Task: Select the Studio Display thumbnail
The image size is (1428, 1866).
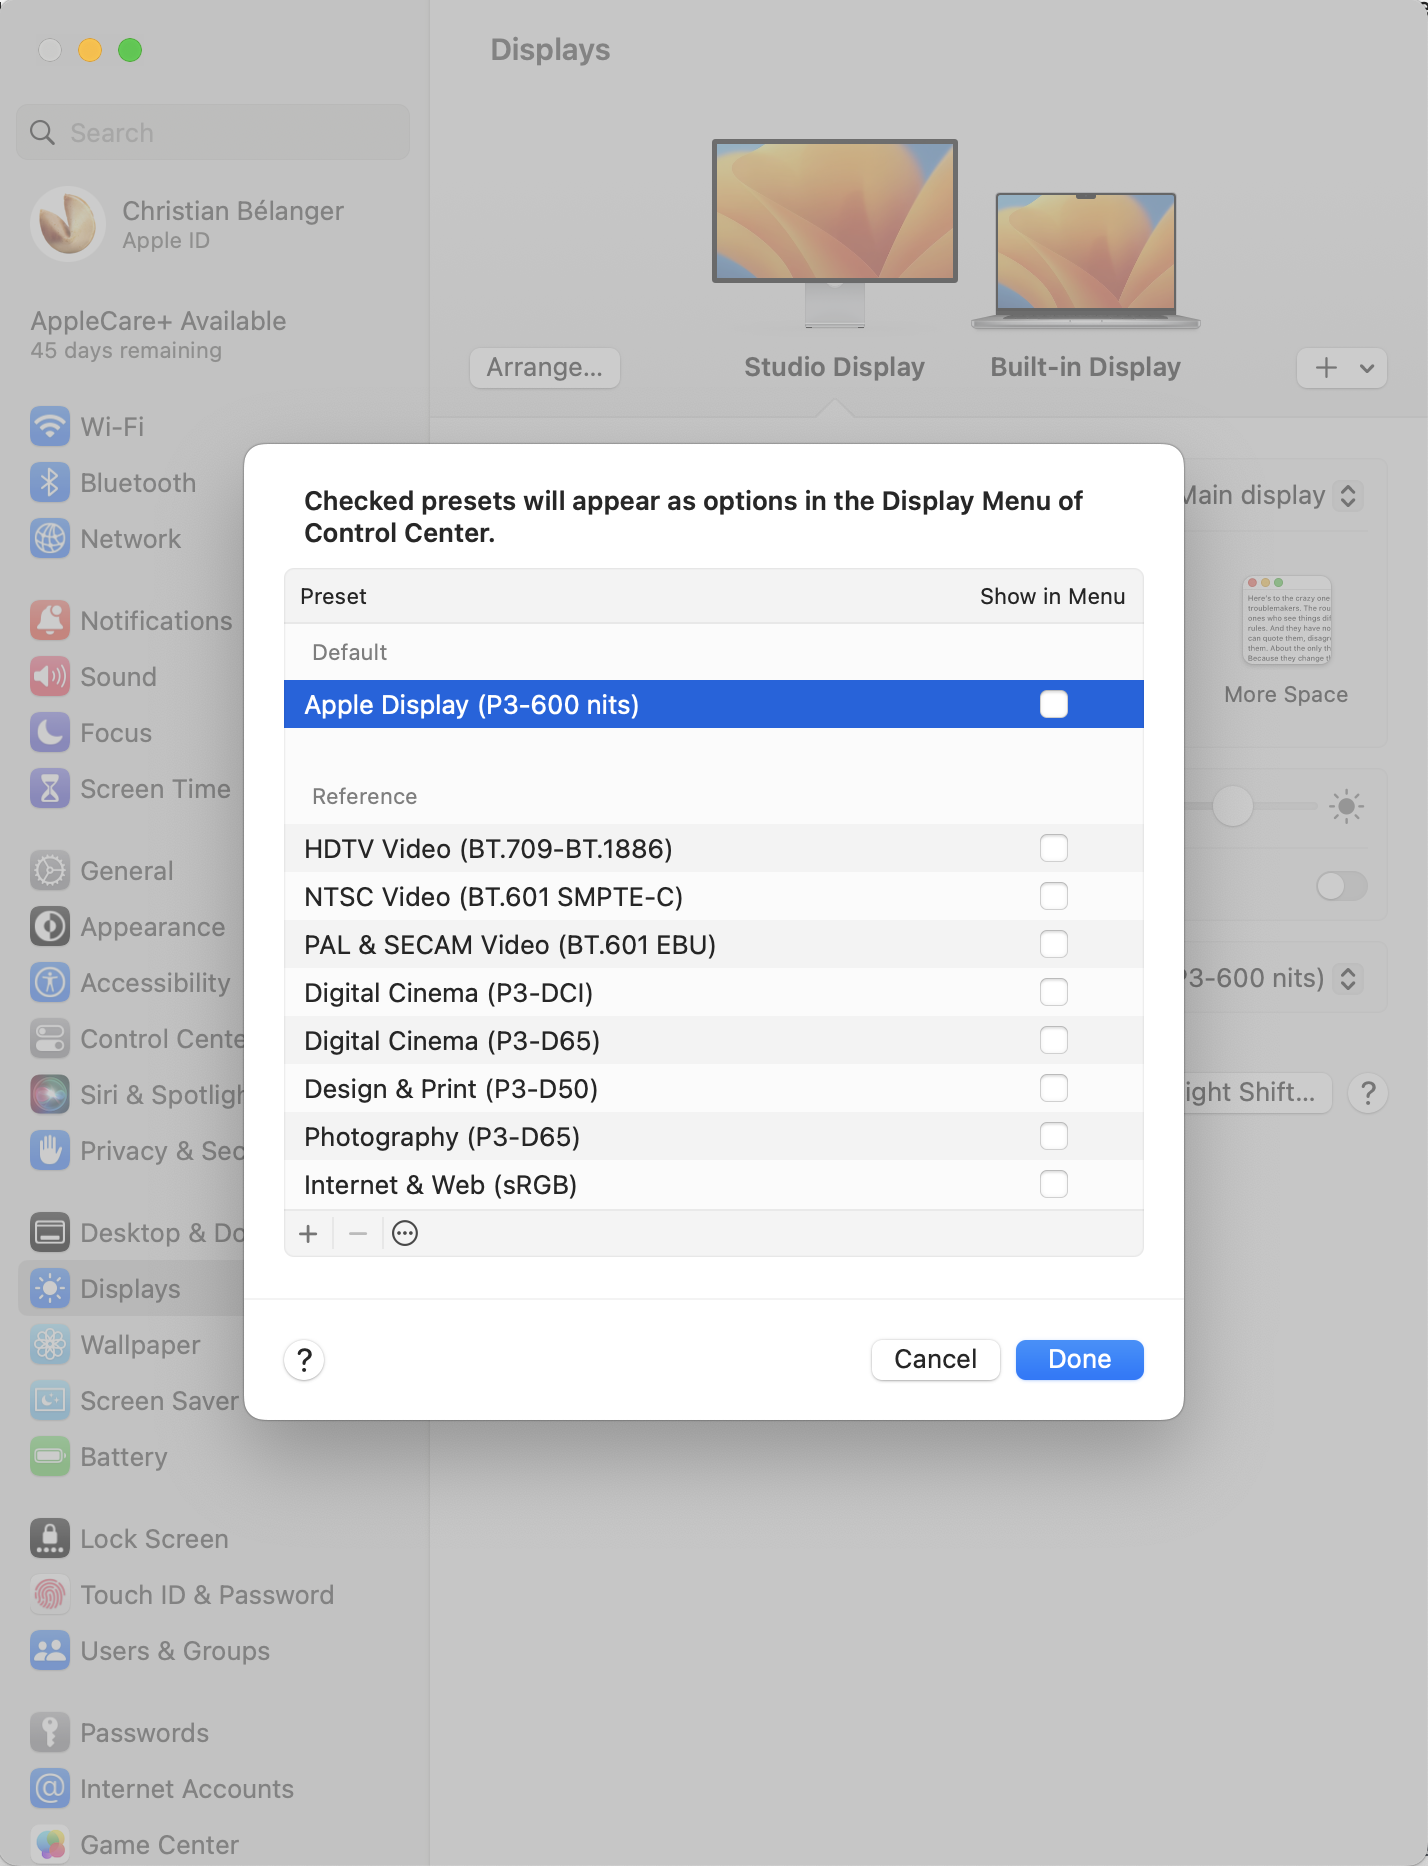Action: [835, 234]
